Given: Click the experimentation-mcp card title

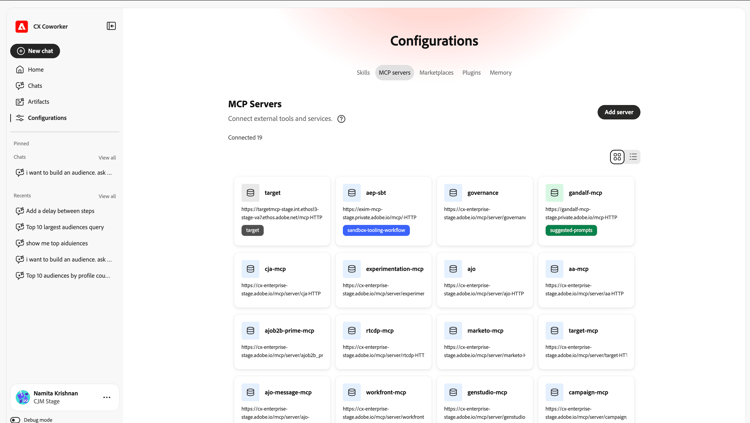Looking at the screenshot, I should 395,269.
